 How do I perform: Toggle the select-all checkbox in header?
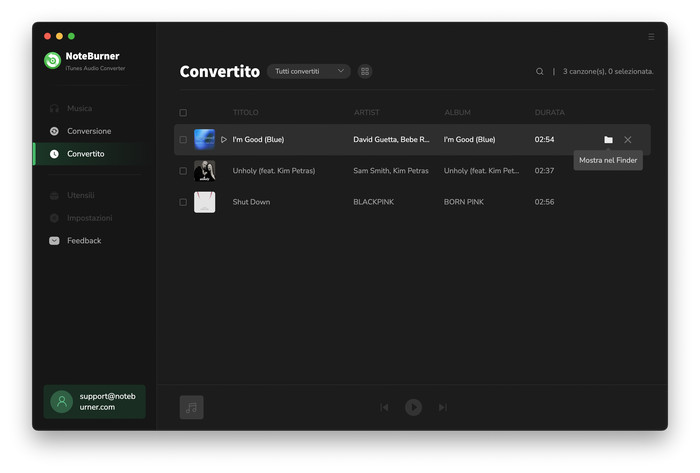click(183, 112)
